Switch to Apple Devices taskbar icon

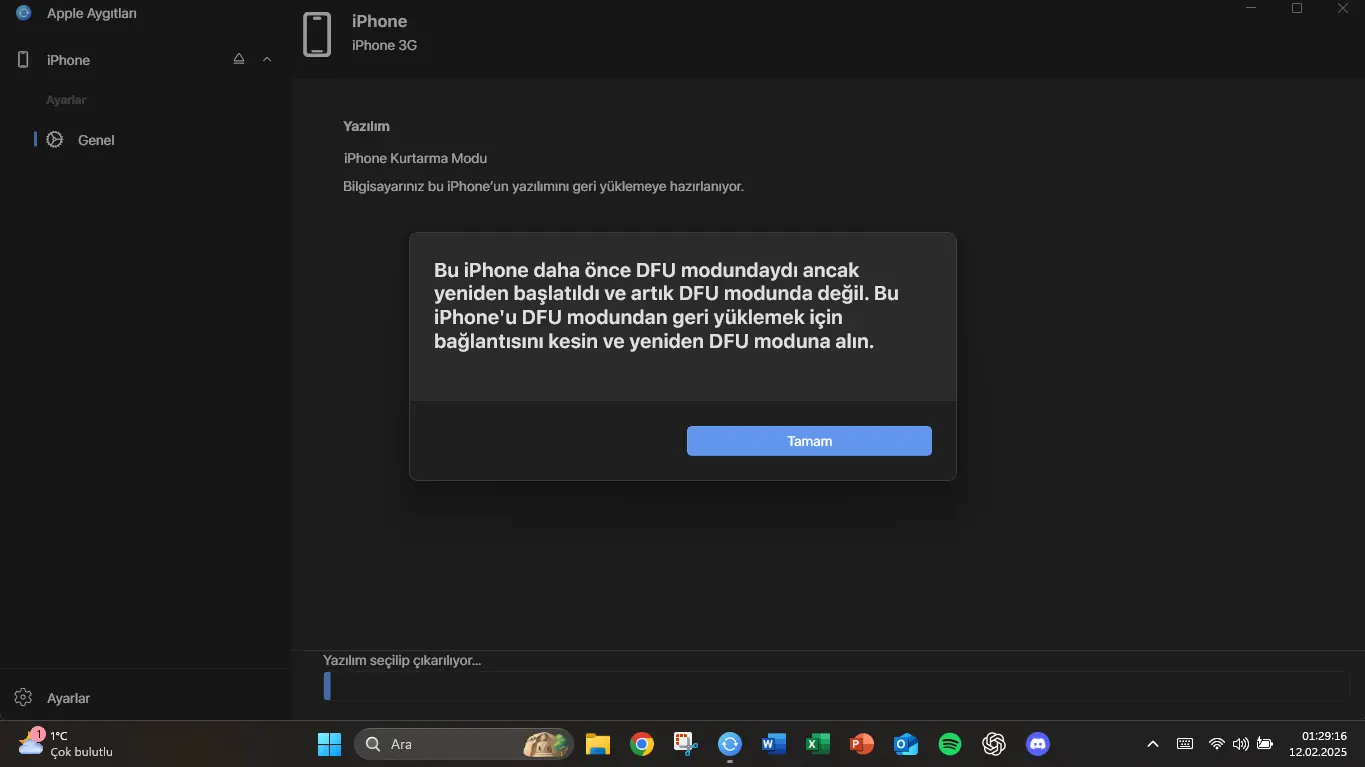click(x=730, y=744)
